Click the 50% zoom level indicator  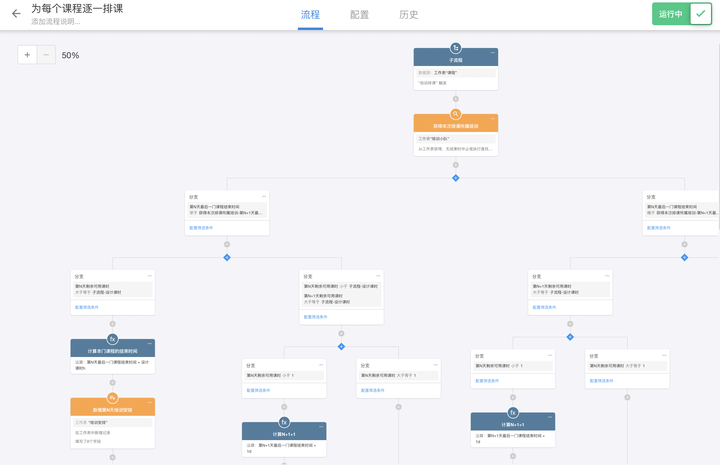coord(70,55)
